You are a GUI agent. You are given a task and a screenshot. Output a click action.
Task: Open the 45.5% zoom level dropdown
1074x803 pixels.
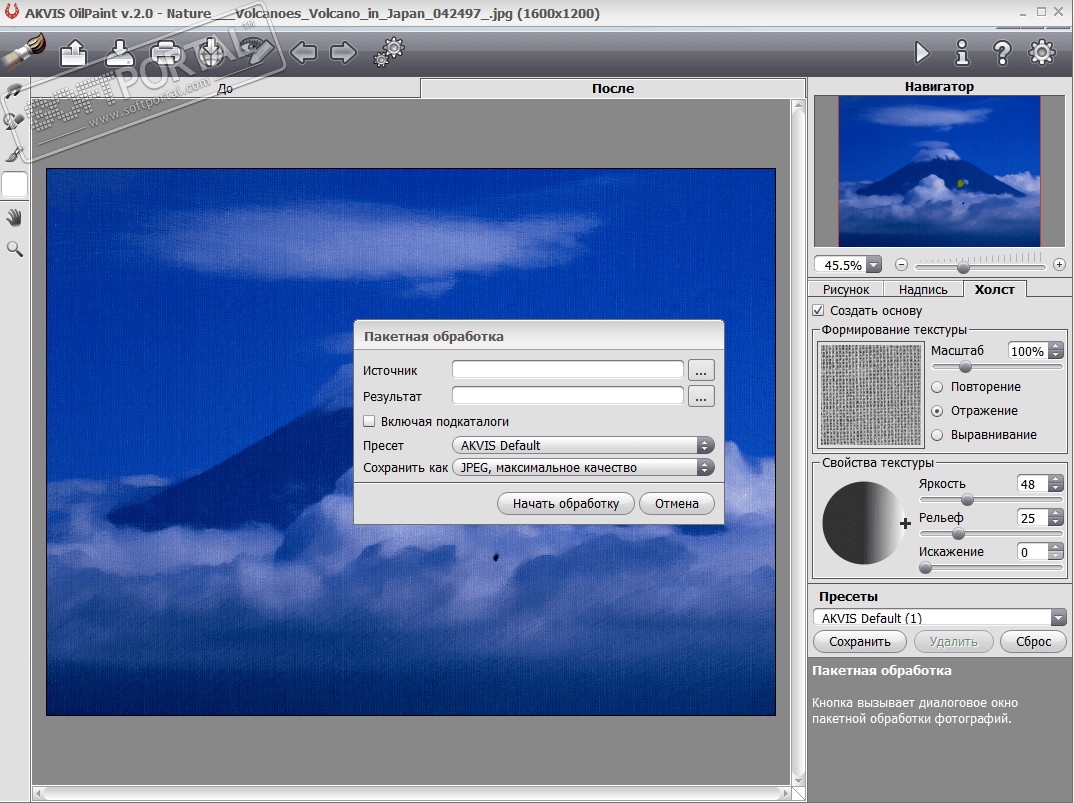point(873,265)
